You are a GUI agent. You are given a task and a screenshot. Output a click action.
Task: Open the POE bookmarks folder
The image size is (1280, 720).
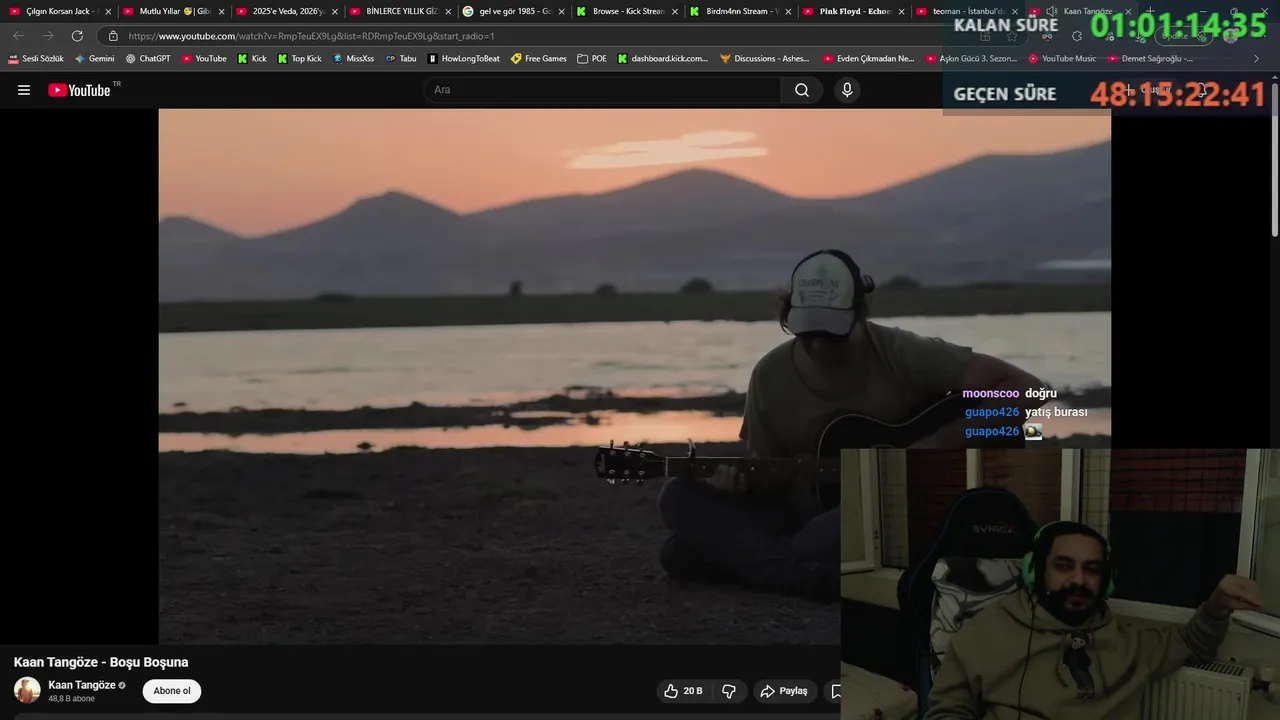(x=592, y=59)
